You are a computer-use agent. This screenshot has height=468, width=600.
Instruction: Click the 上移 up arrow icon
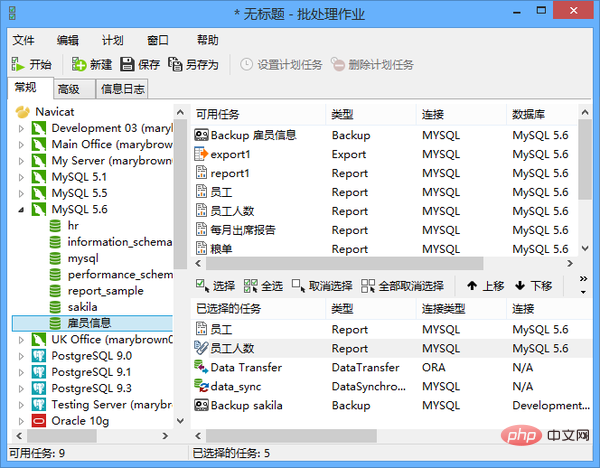coord(472,285)
